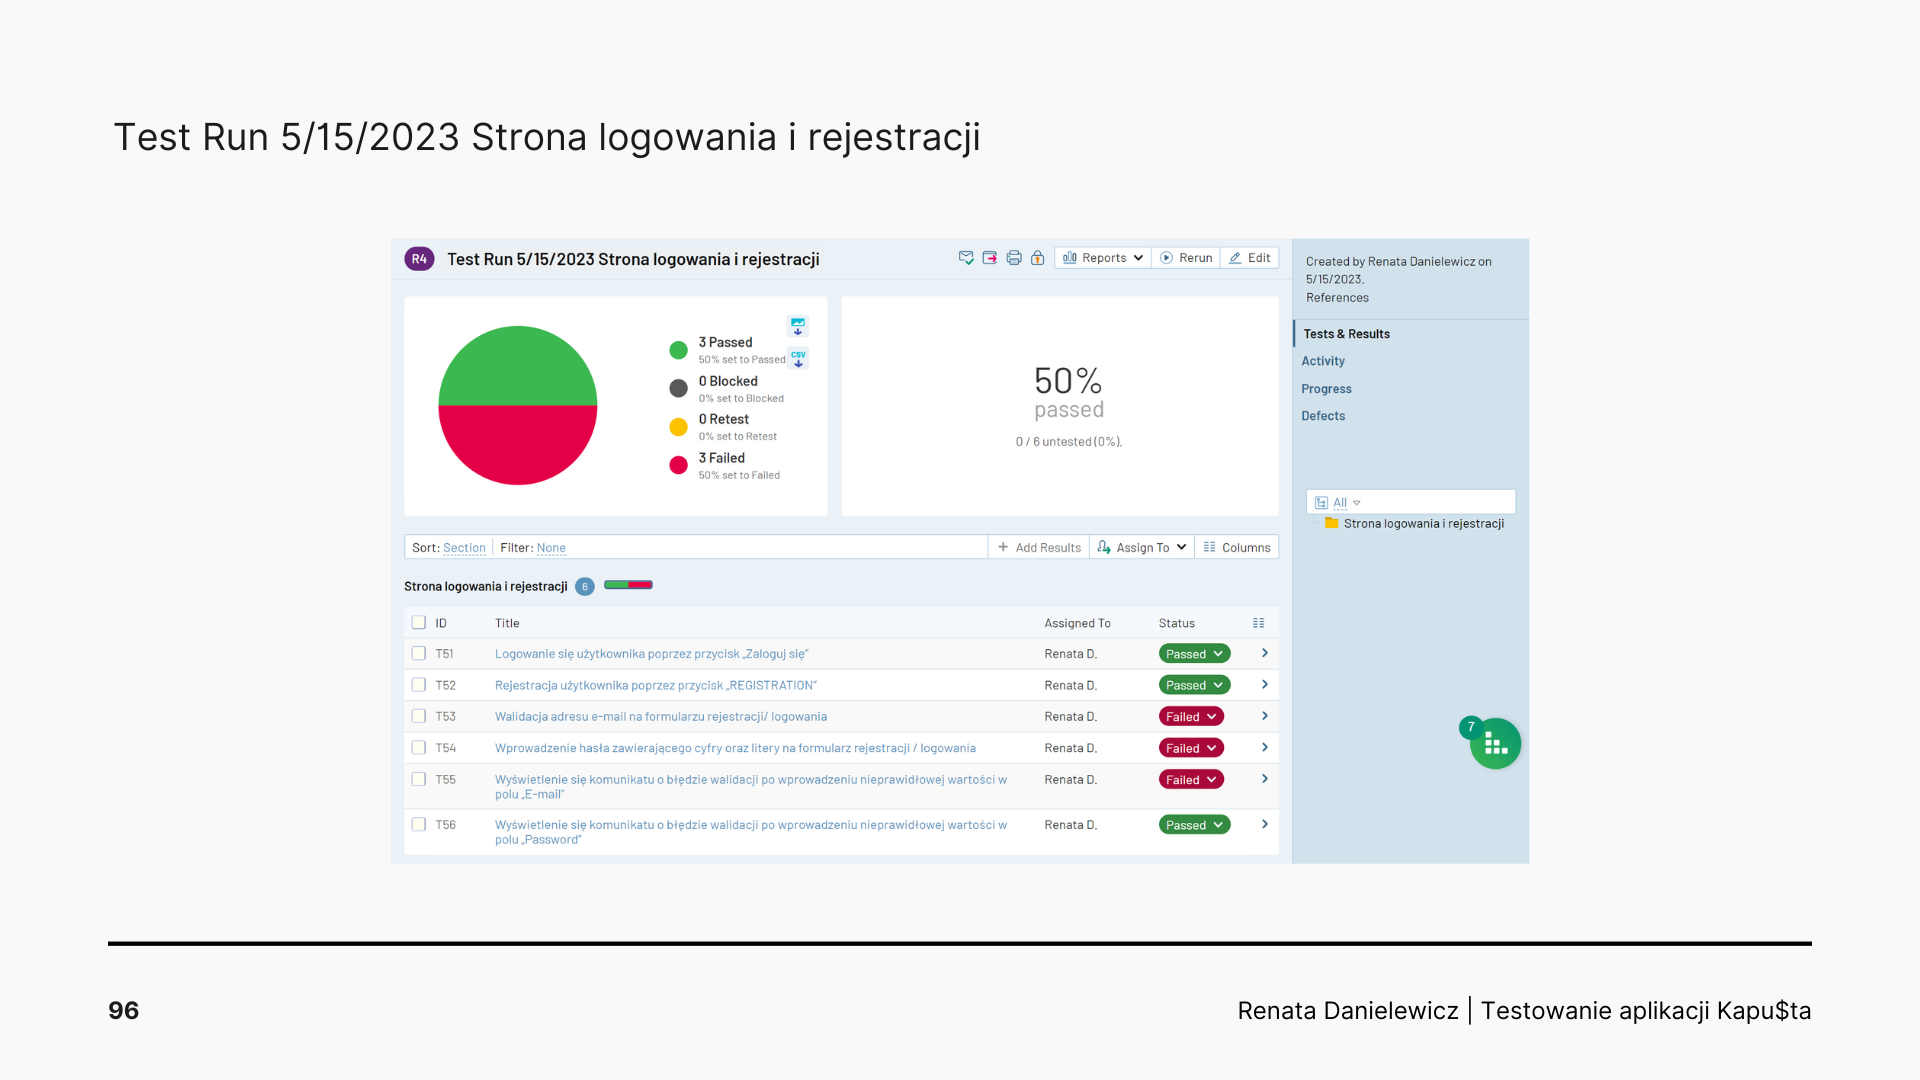Check the box for test T55
Viewport: 1920px width, 1080px height.
click(x=419, y=779)
